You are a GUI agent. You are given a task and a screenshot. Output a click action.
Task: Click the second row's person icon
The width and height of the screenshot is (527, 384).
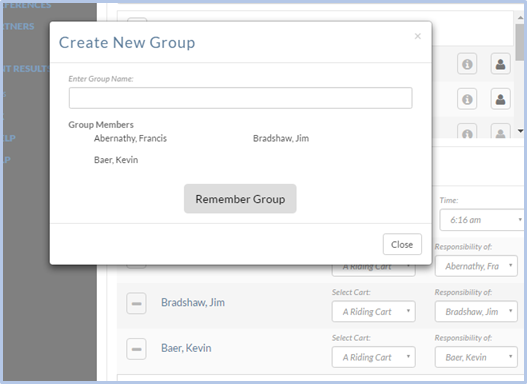[x=500, y=99]
